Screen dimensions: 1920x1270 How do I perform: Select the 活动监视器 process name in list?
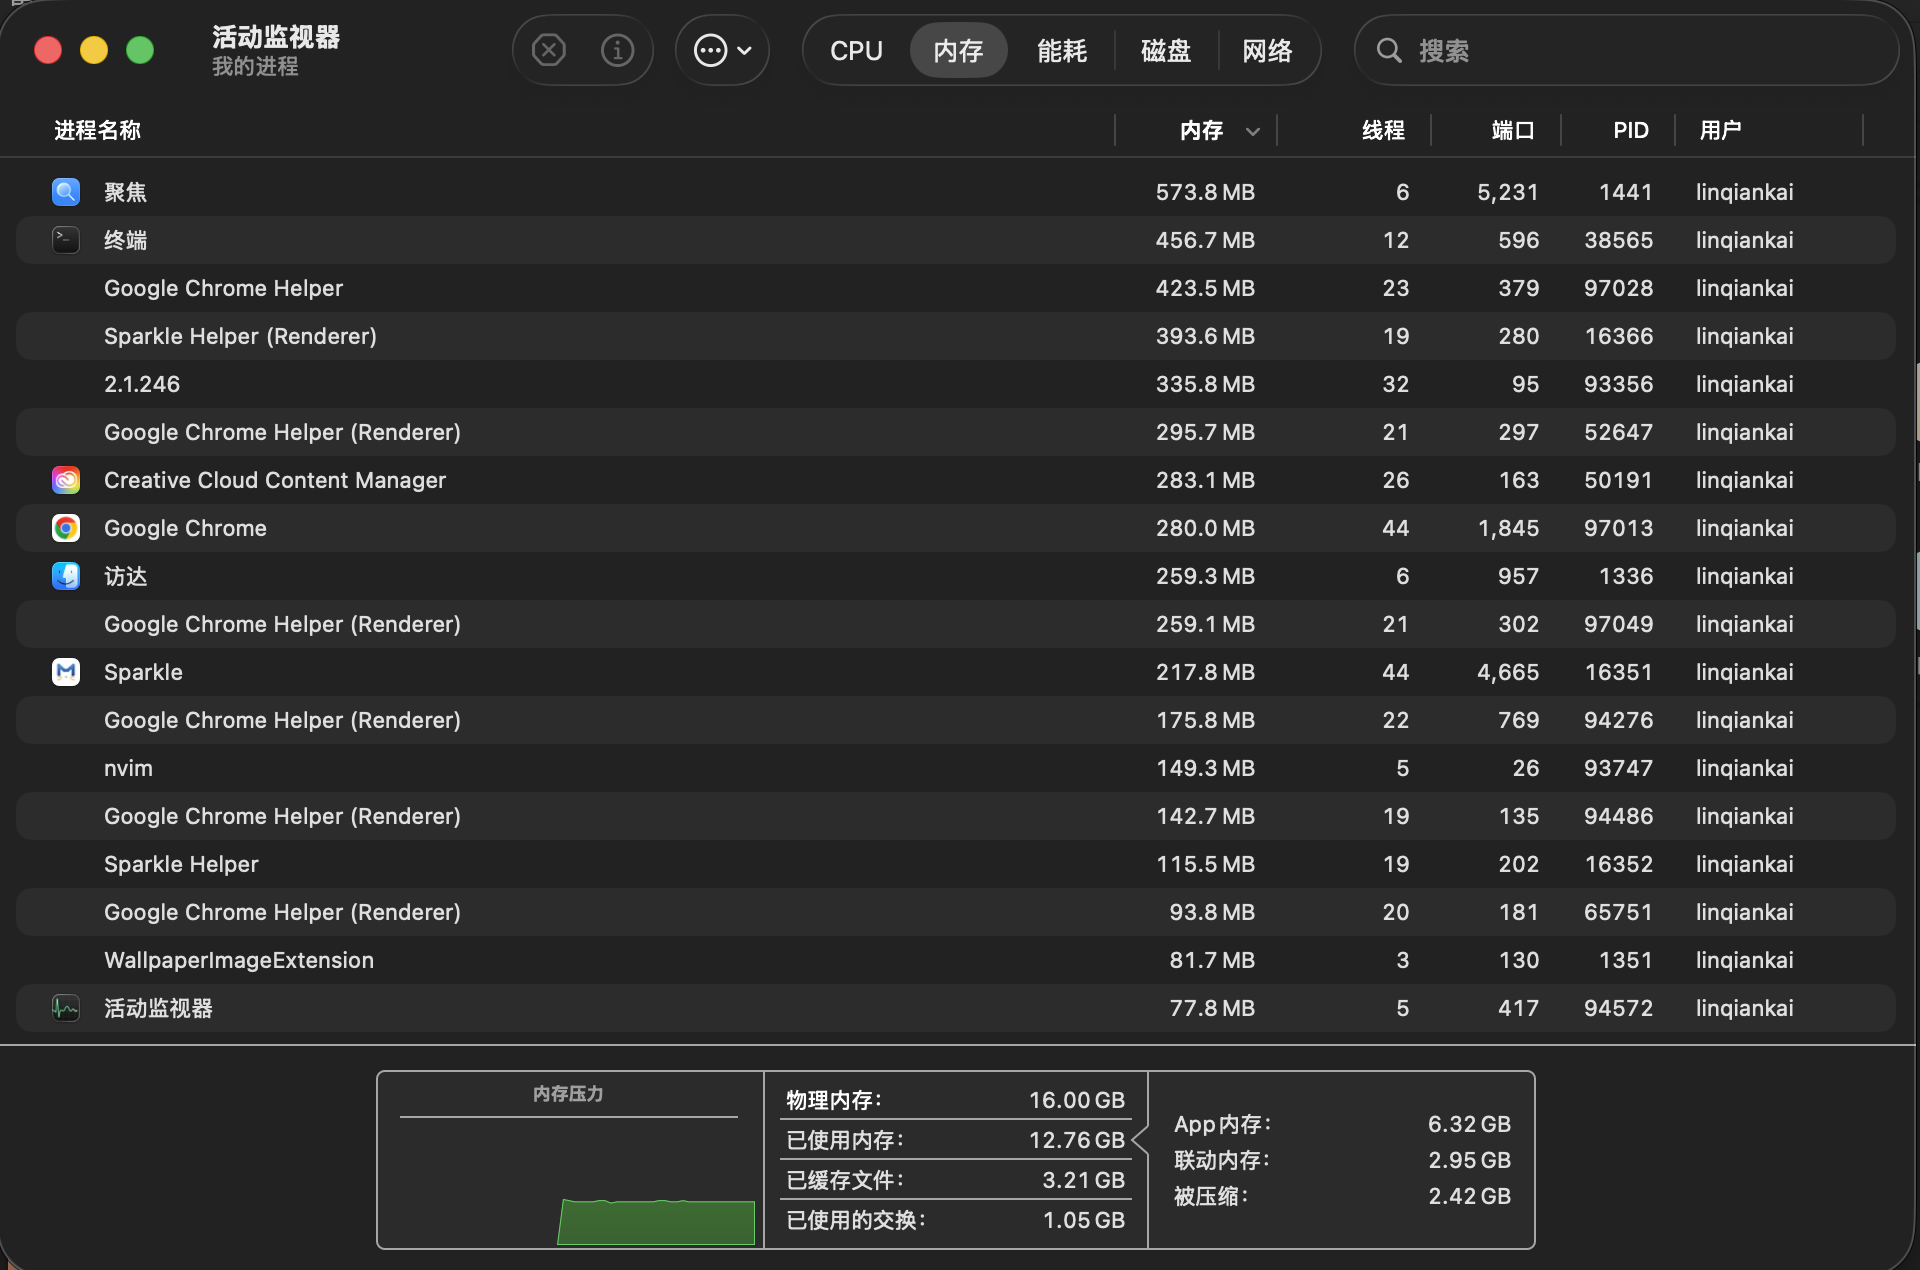click(158, 1008)
